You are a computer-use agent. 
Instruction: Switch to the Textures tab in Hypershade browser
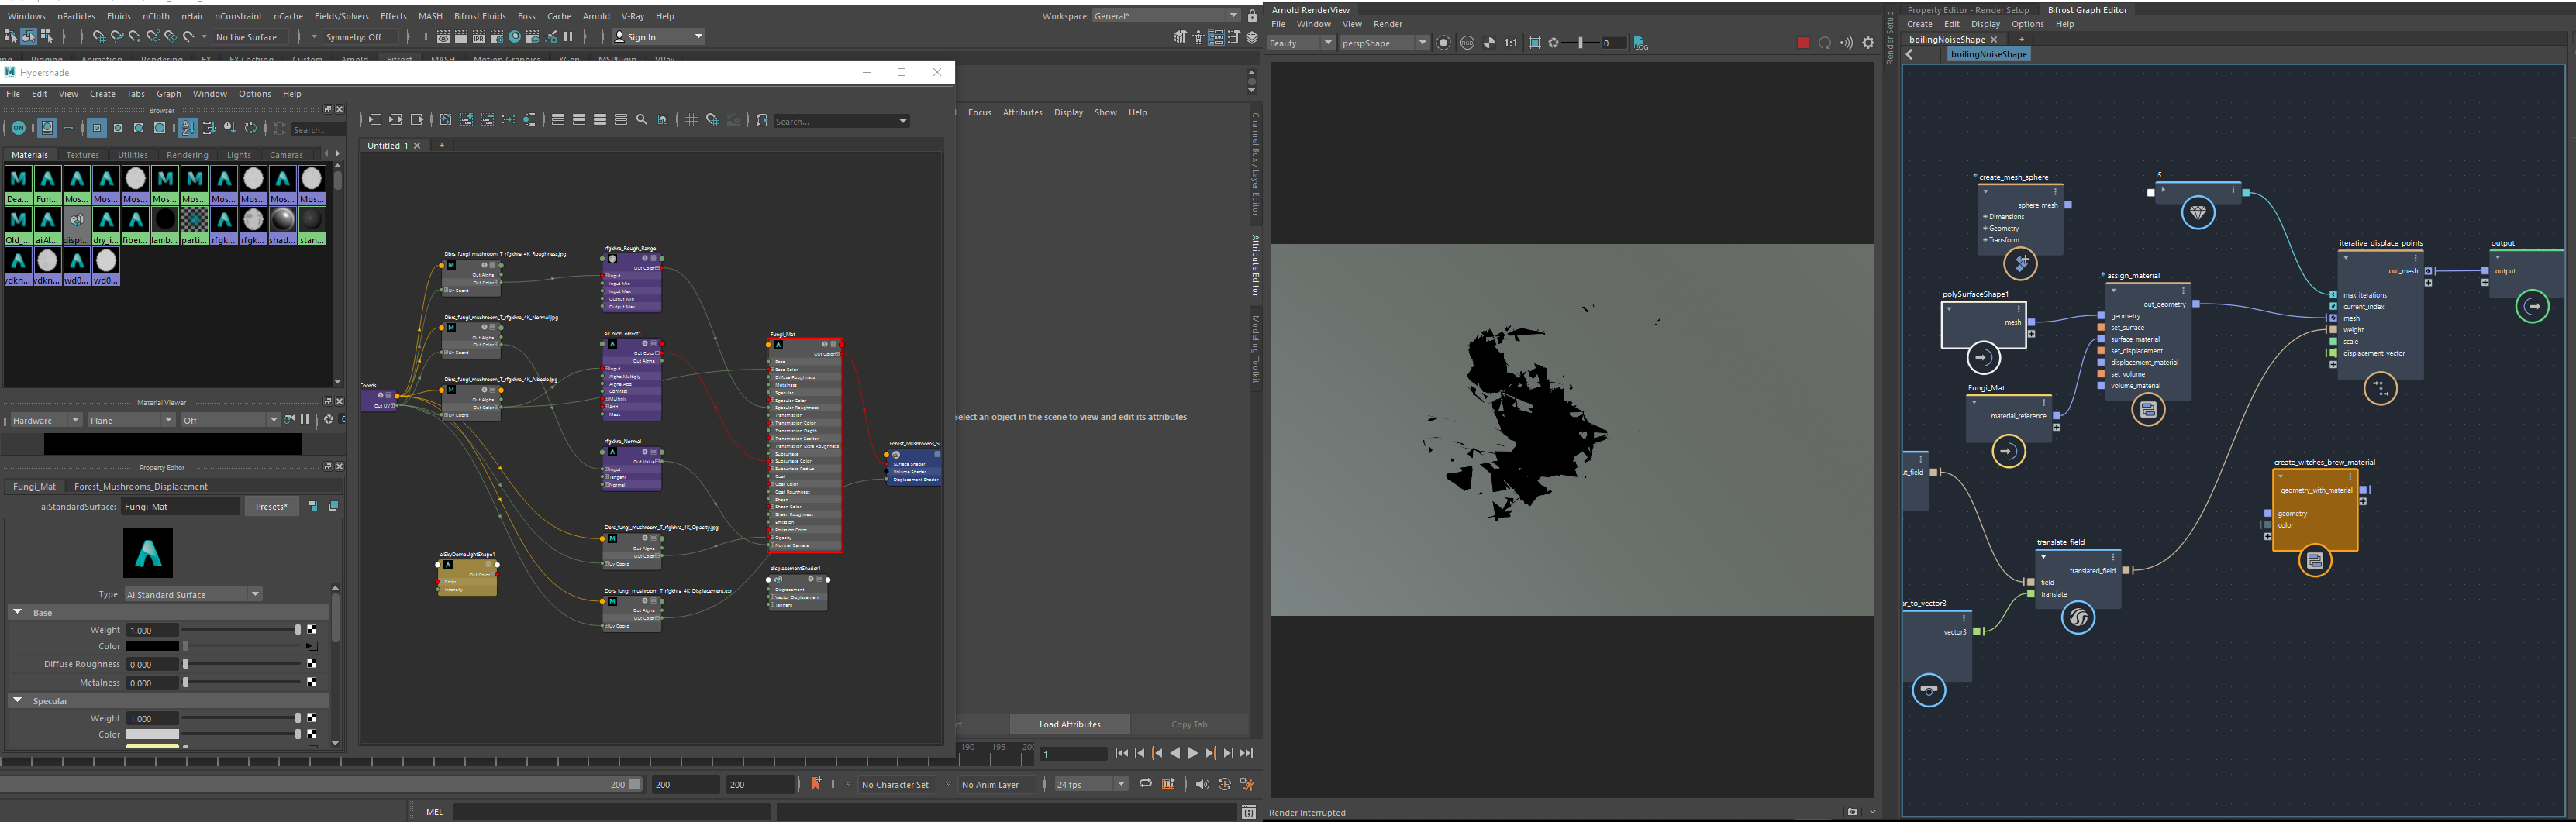tap(82, 155)
